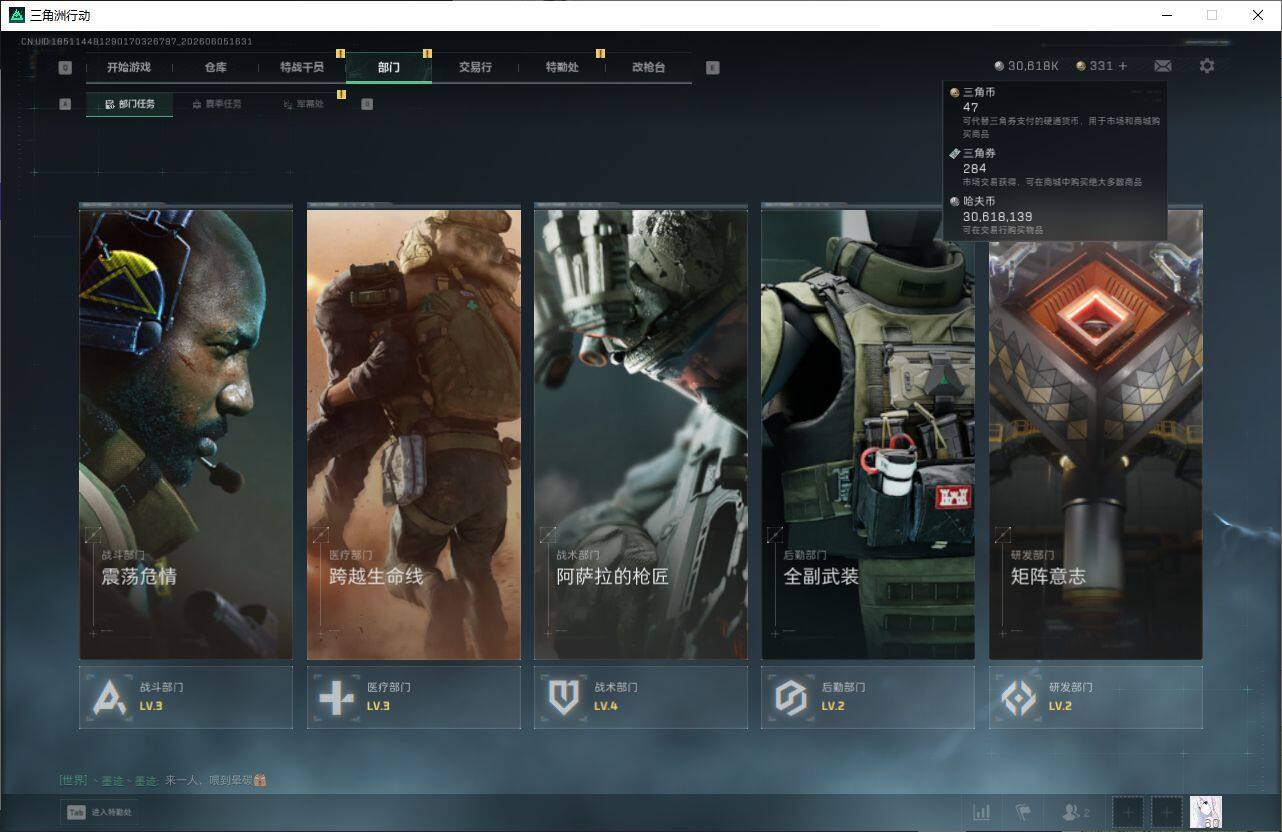Click the 战斗部门 LV.3 level panel
1282x832 pixels.
(186, 697)
